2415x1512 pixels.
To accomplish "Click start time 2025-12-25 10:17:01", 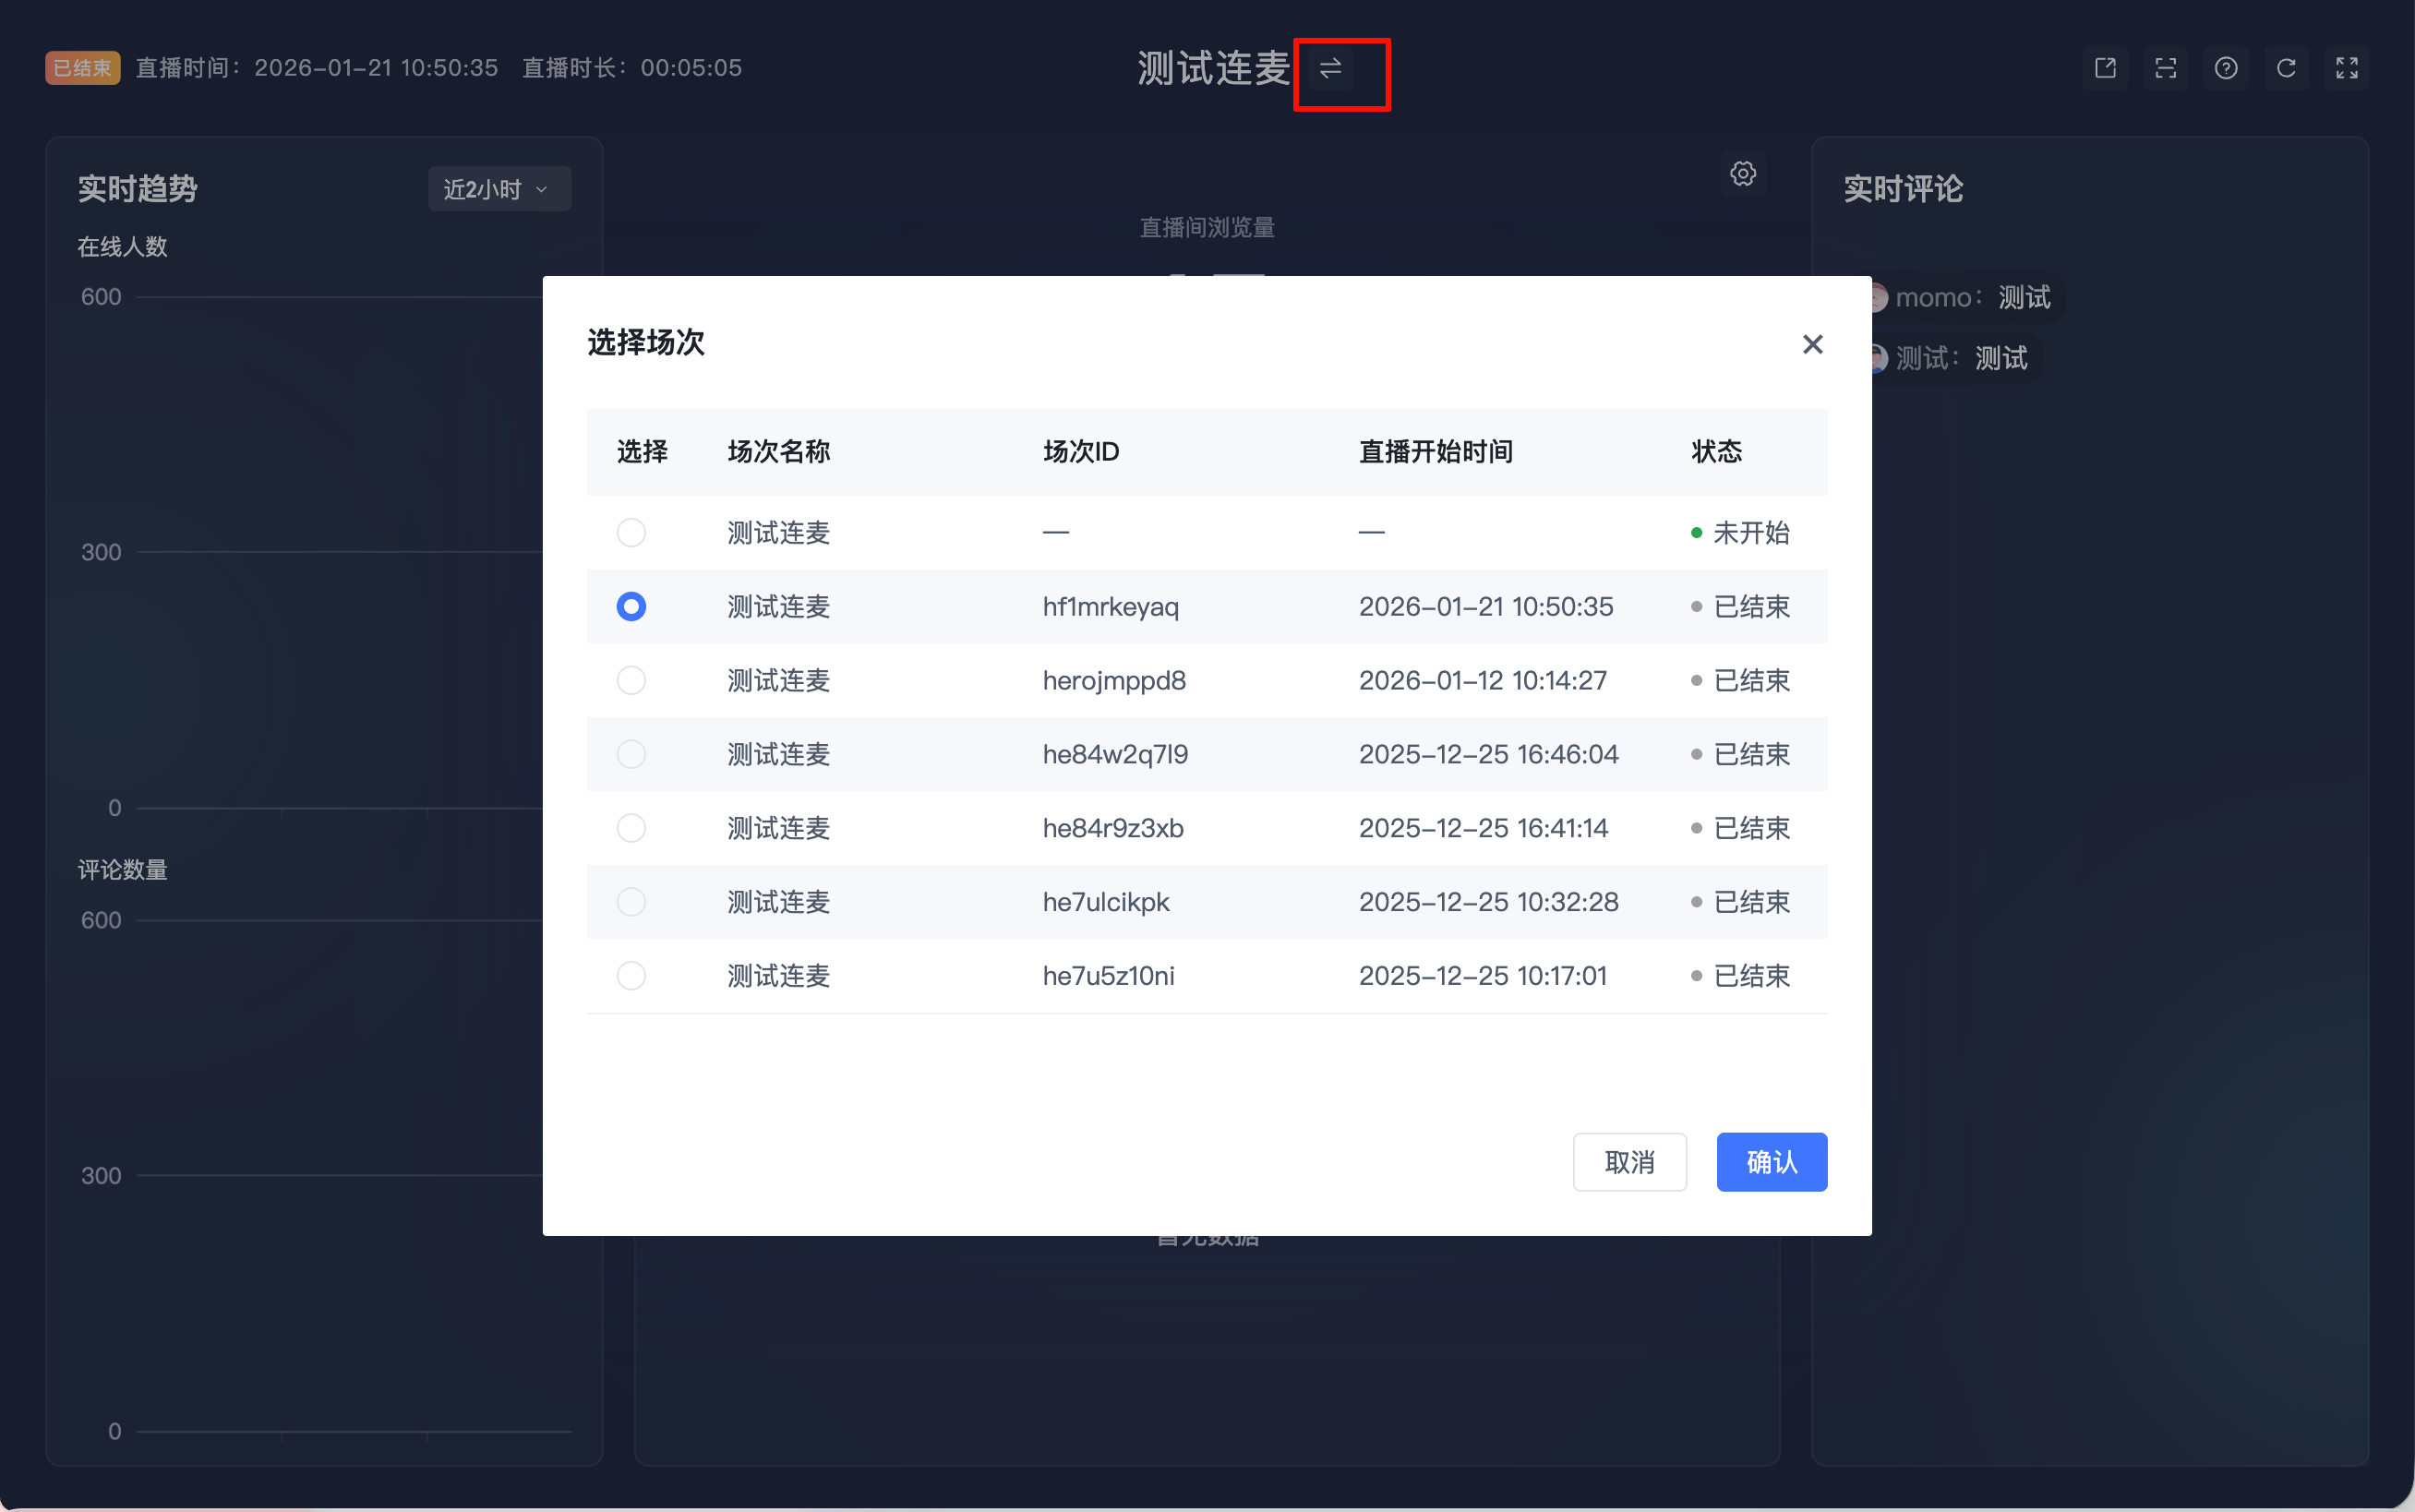I will click(1483, 976).
